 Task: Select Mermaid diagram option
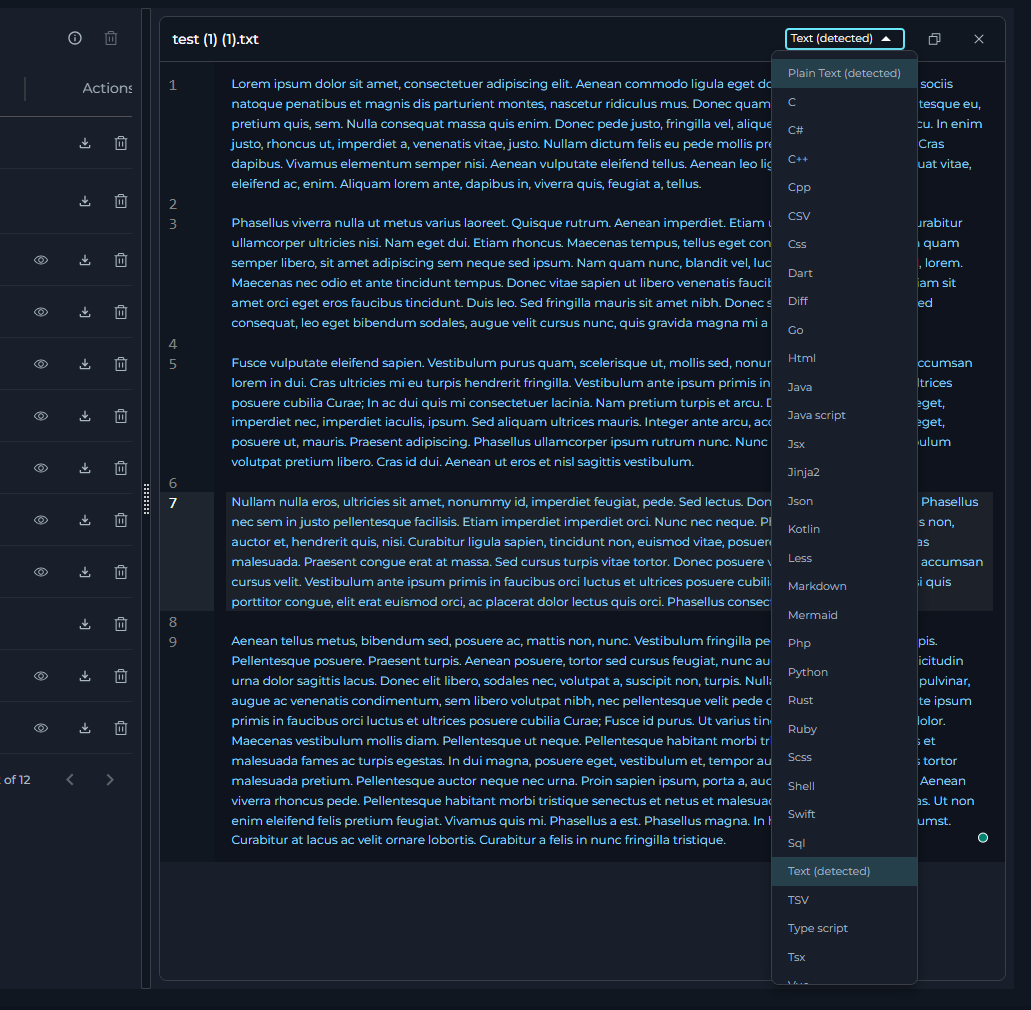coord(844,615)
